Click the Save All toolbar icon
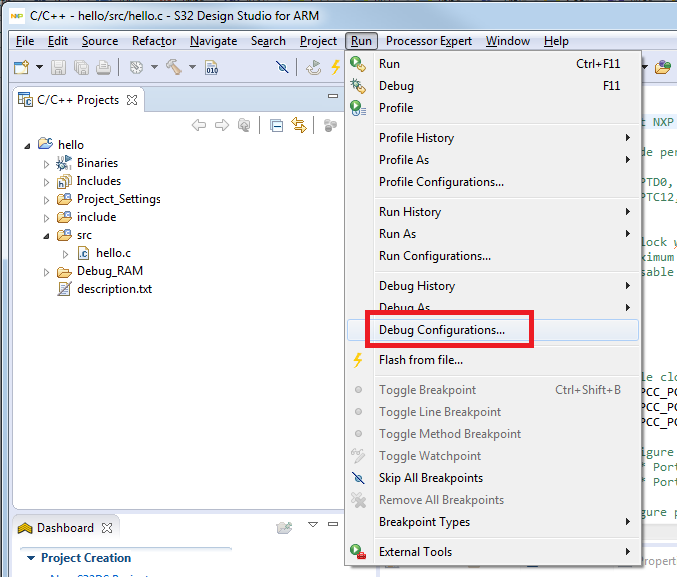This screenshot has width=677, height=577. (81, 67)
